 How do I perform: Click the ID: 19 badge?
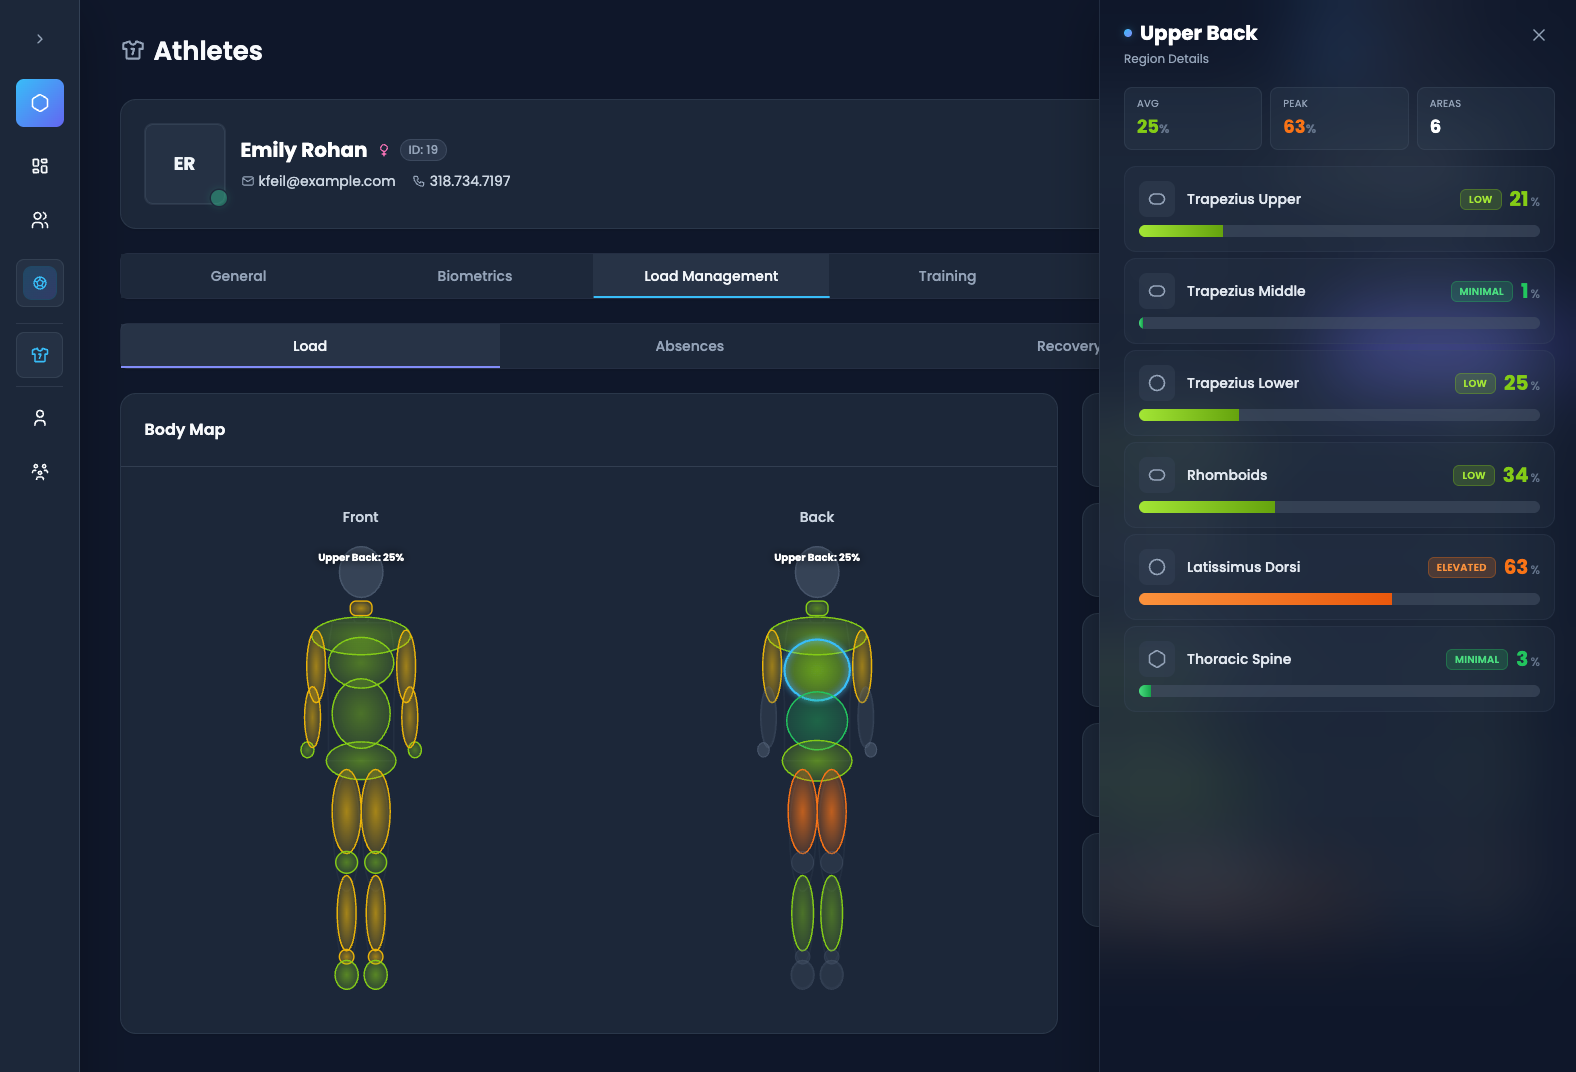tap(423, 150)
